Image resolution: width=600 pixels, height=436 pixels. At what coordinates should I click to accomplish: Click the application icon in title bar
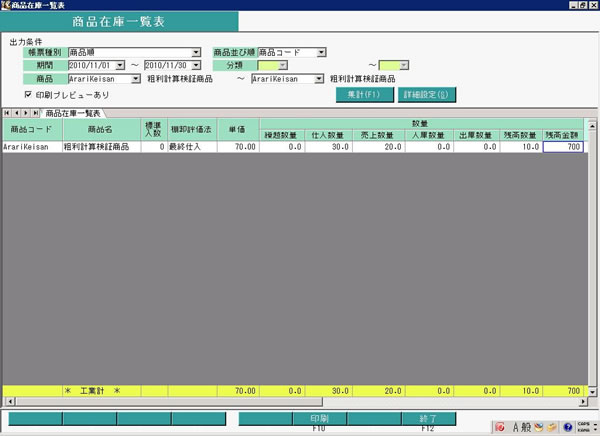click(x=5, y=5)
